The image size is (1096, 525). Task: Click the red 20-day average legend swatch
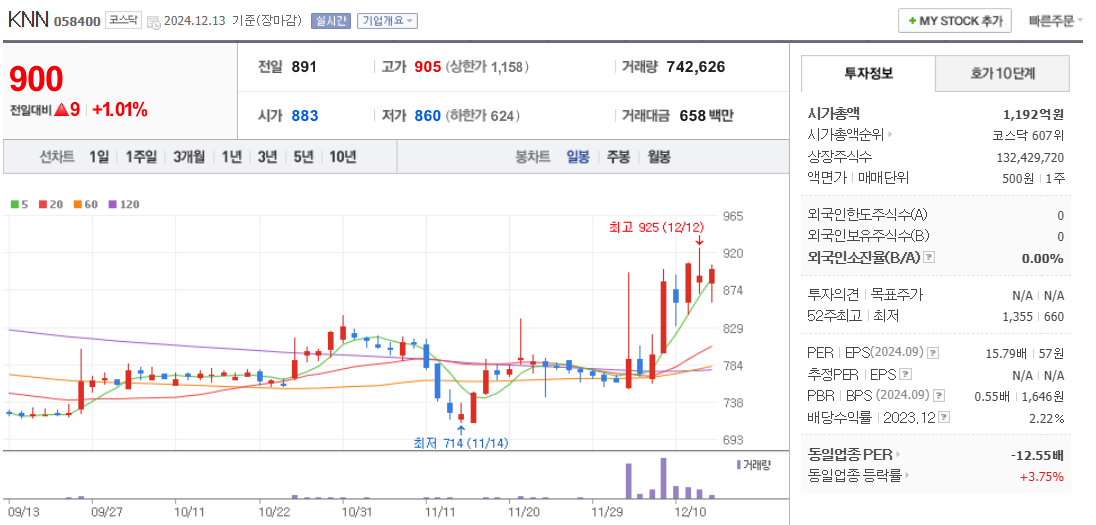(43, 205)
